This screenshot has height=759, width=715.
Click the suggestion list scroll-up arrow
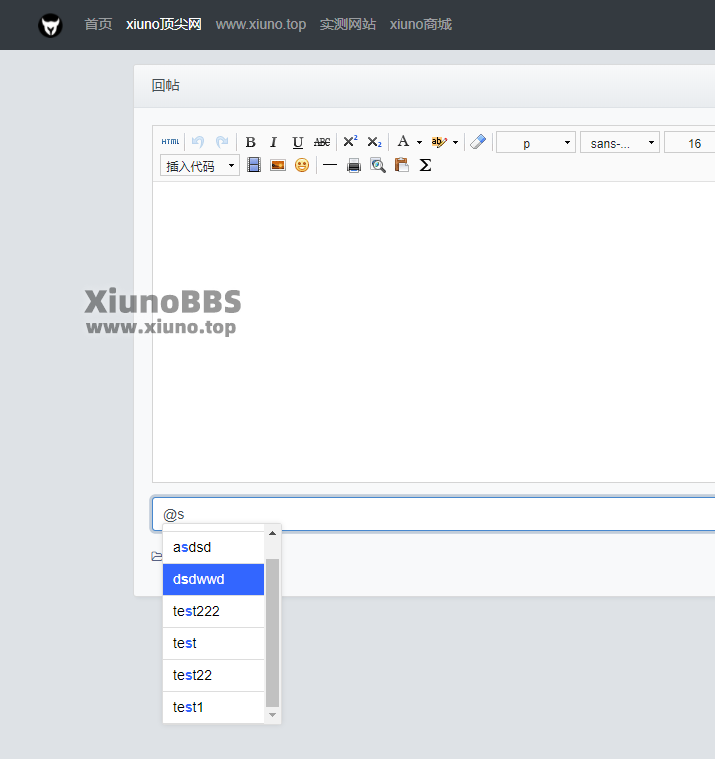273,533
